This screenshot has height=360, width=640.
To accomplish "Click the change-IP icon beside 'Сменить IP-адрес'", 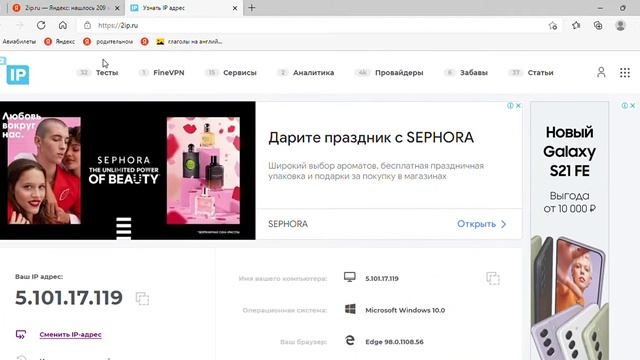I will pos(21,334).
